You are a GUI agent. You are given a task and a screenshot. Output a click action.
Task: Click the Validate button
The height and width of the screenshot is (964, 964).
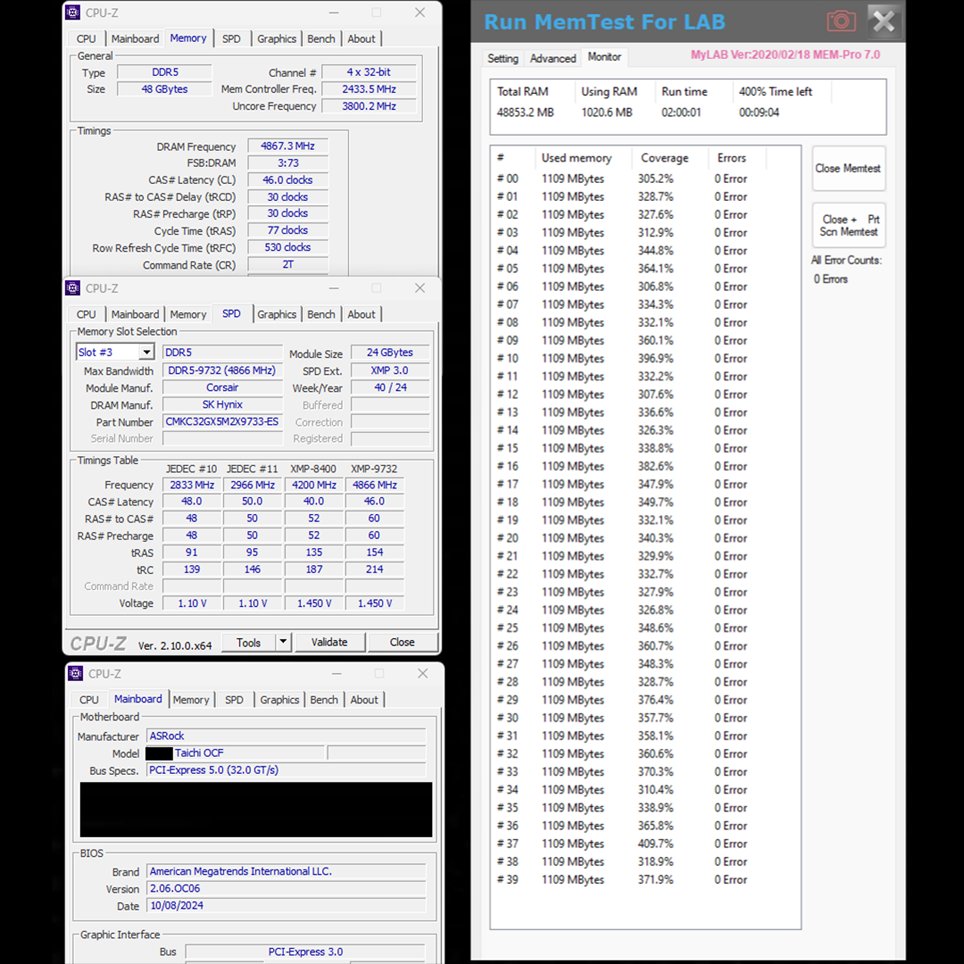[329, 642]
